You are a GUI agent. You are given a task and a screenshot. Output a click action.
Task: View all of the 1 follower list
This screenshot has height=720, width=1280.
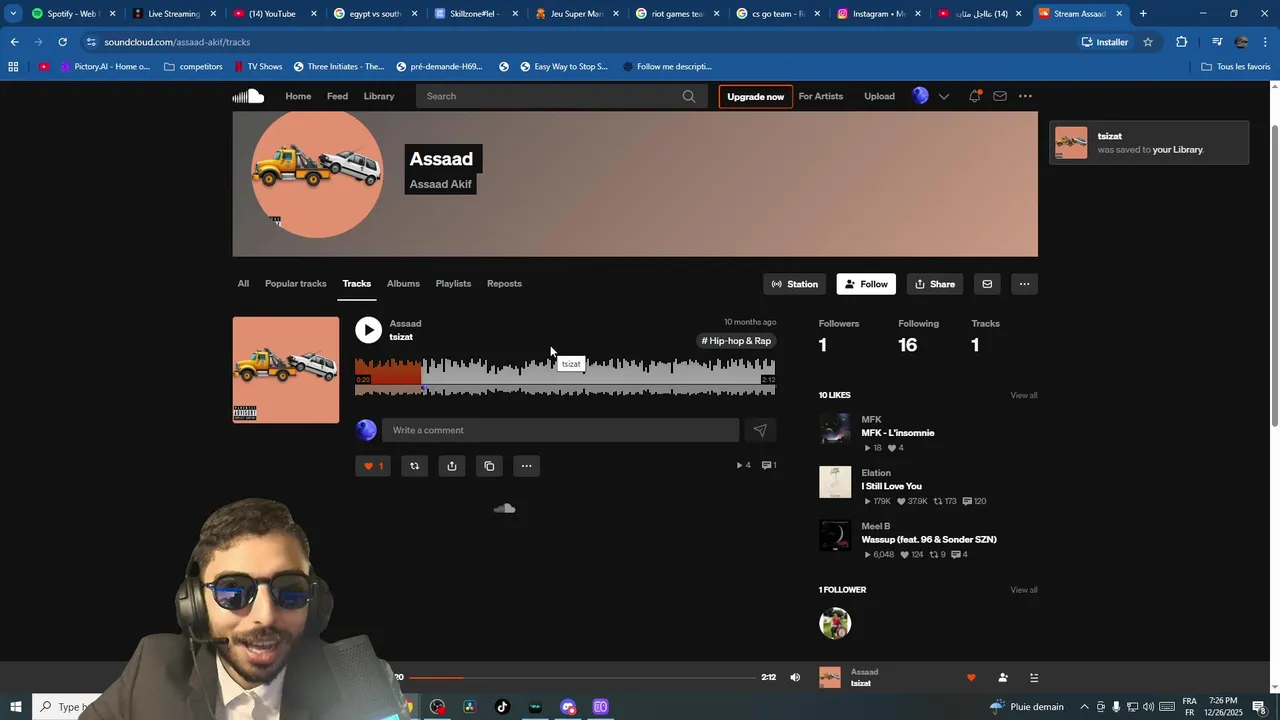1023,590
